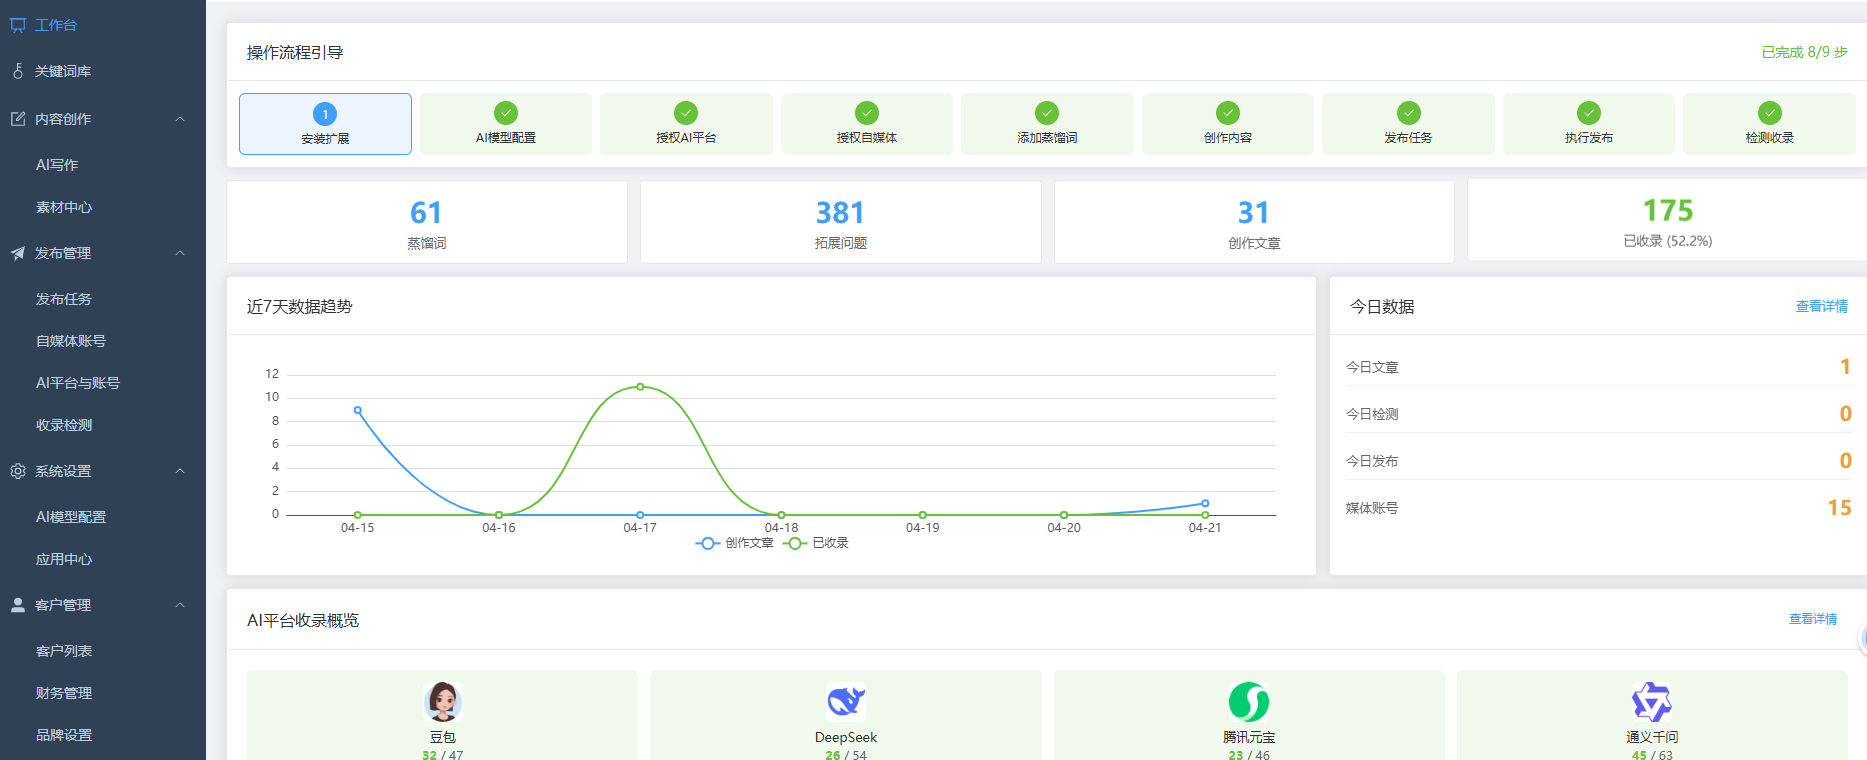Open AI写作 from the sidebar

57,165
